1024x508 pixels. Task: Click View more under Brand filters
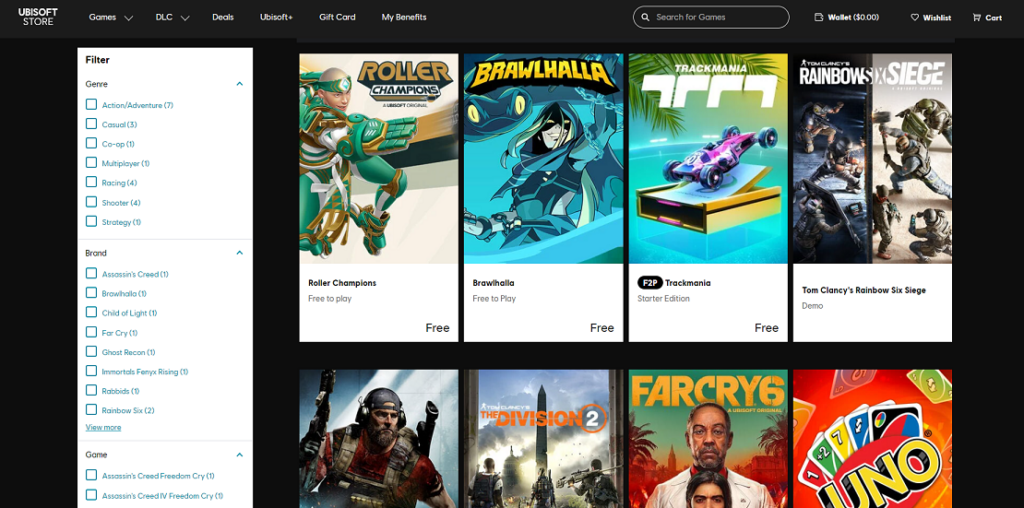(x=103, y=428)
